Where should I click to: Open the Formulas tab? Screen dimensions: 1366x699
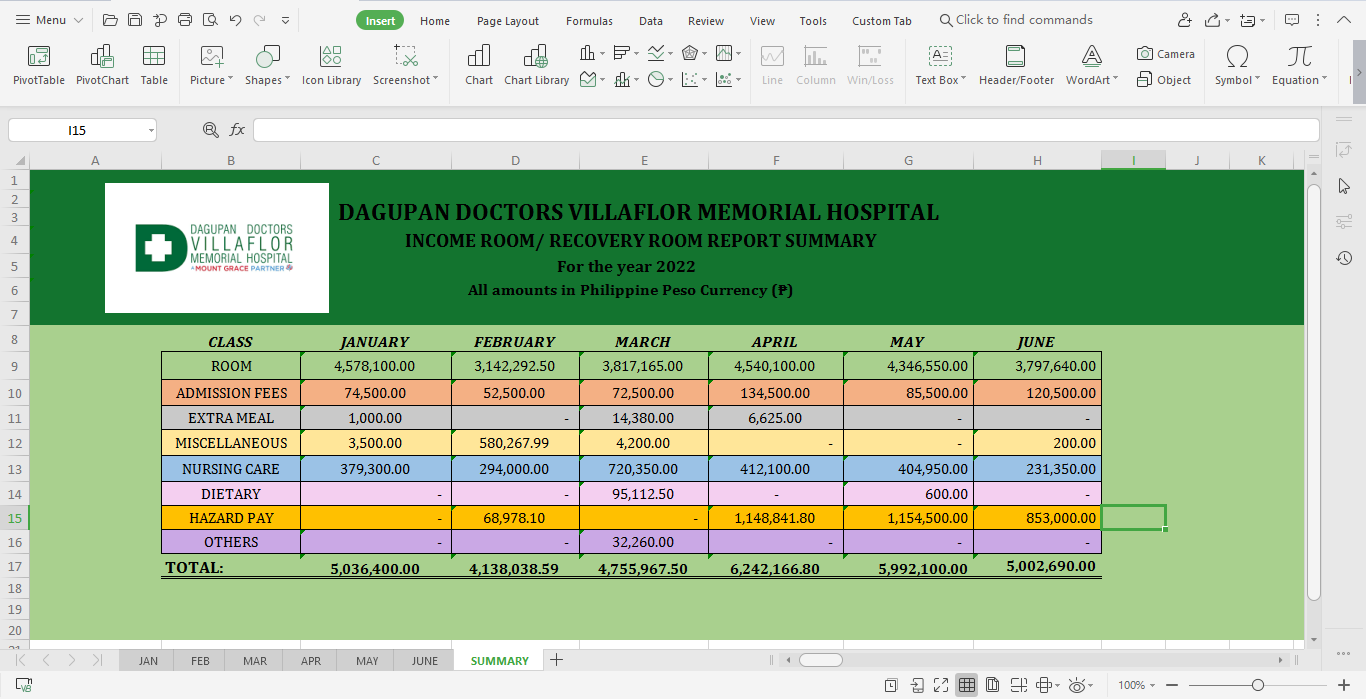[x=589, y=20]
